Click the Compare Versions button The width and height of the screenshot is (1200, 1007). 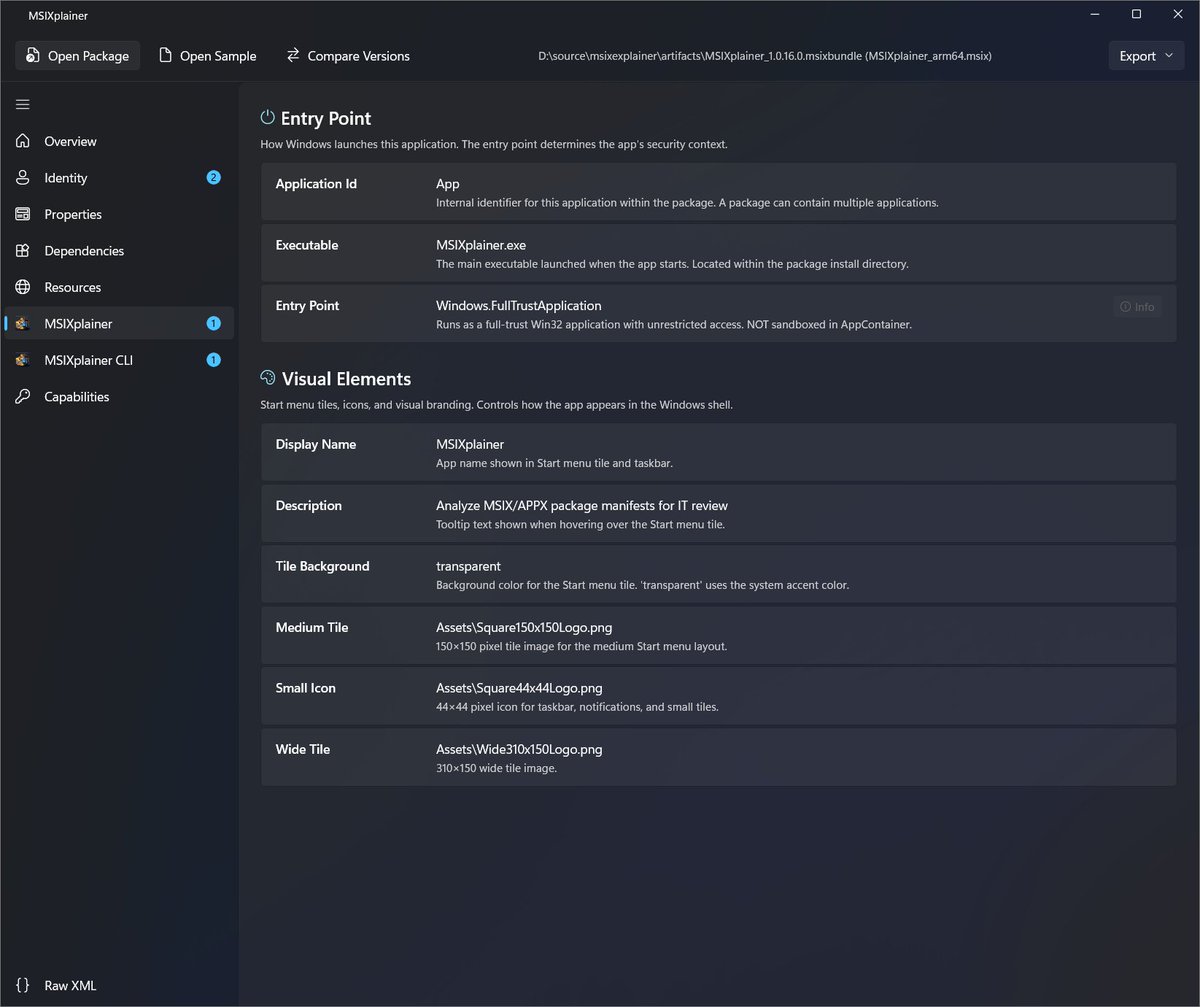pyautogui.click(x=347, y=56)
